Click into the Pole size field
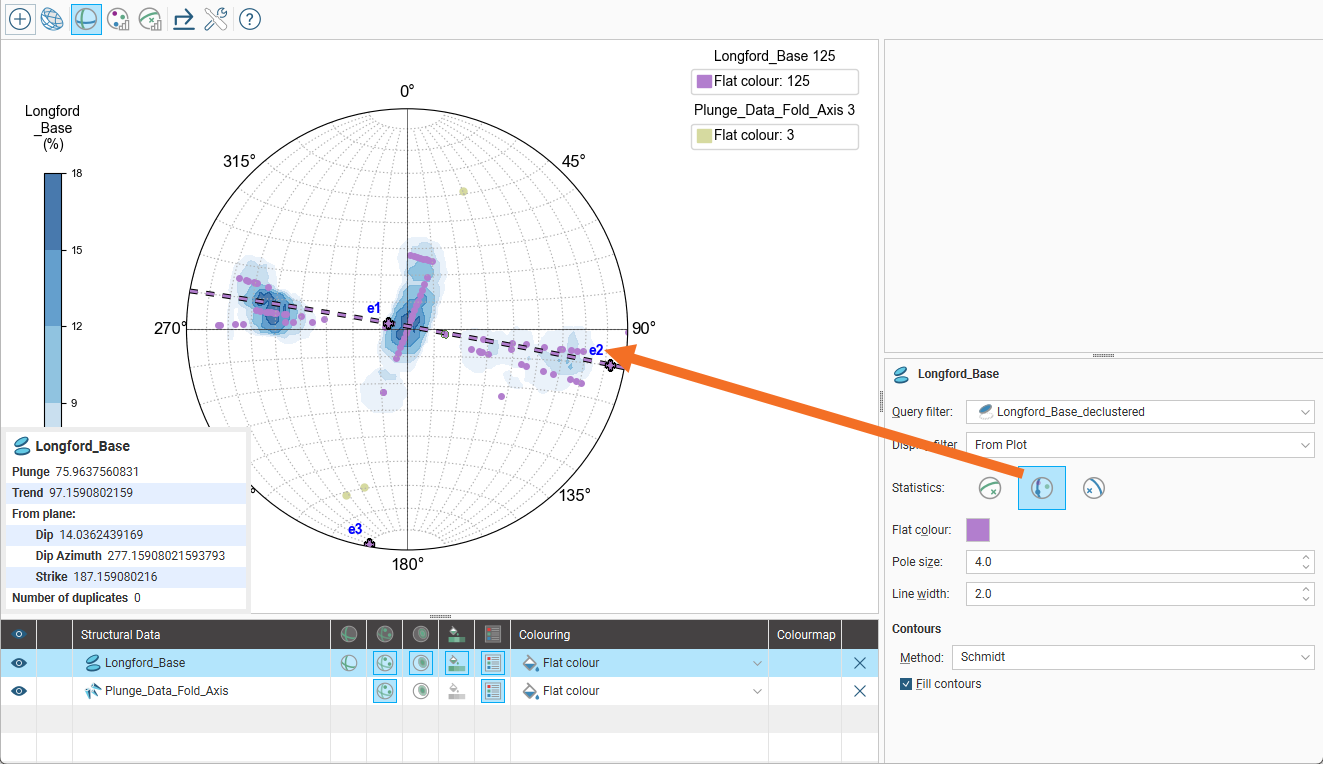 click(1130, 562)
